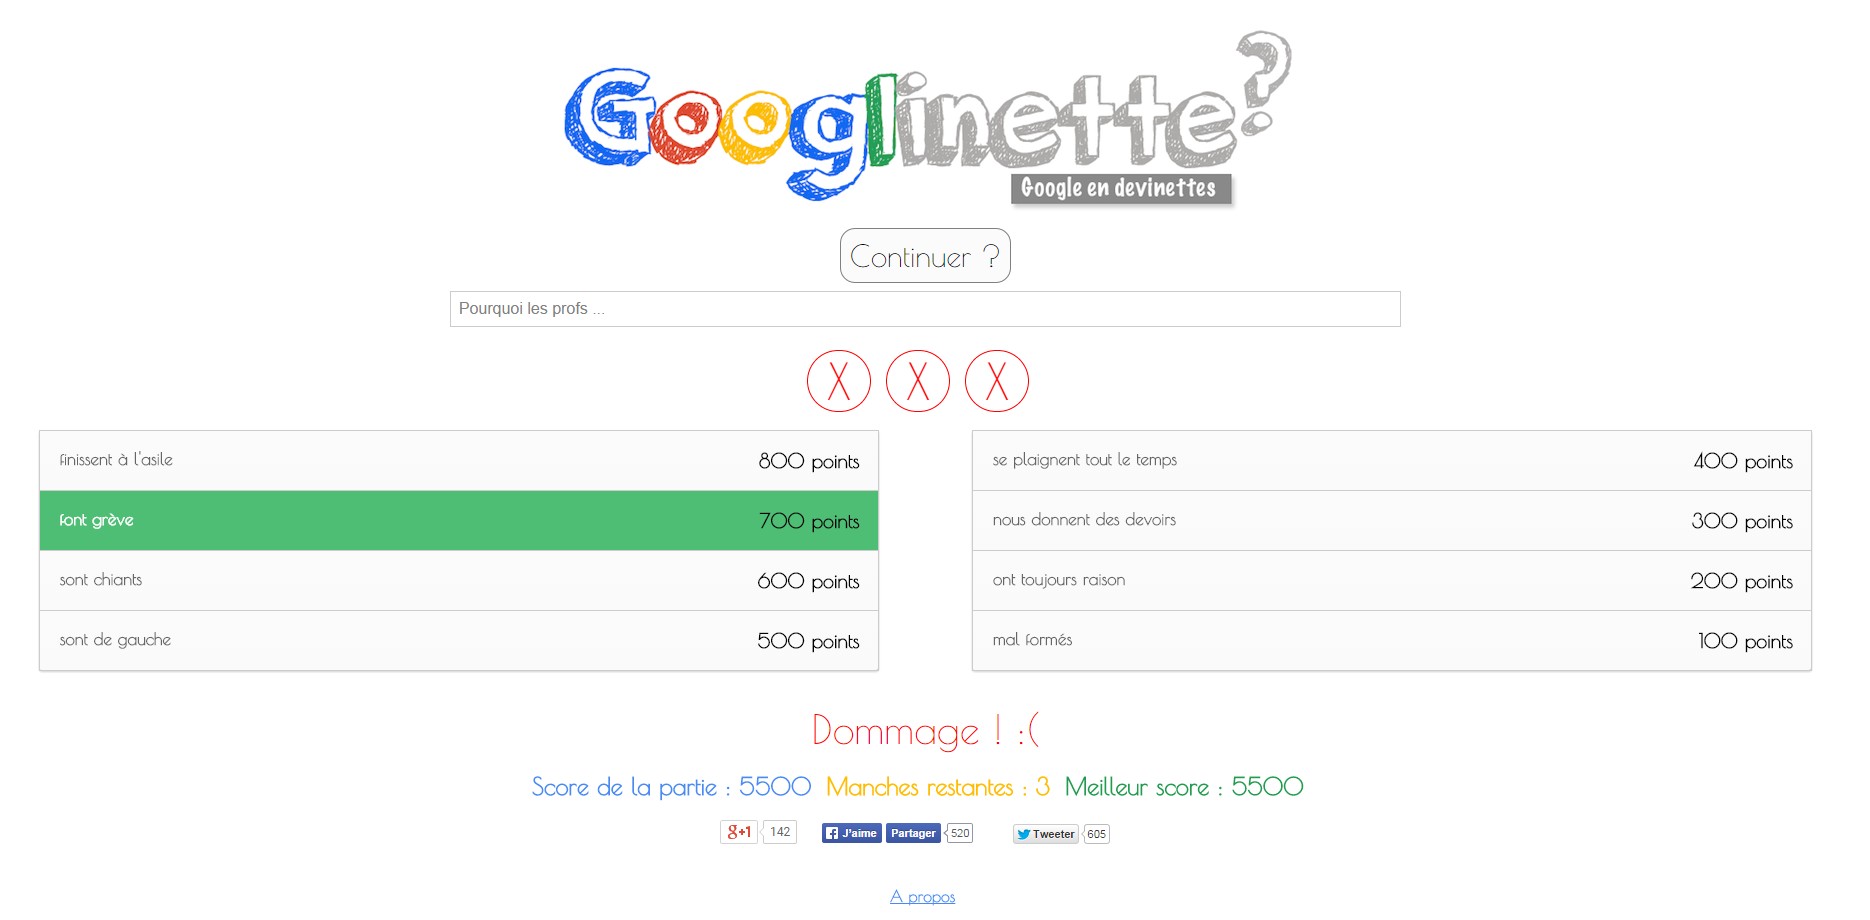Click the Tweeter button

(x=1045, y=834)
